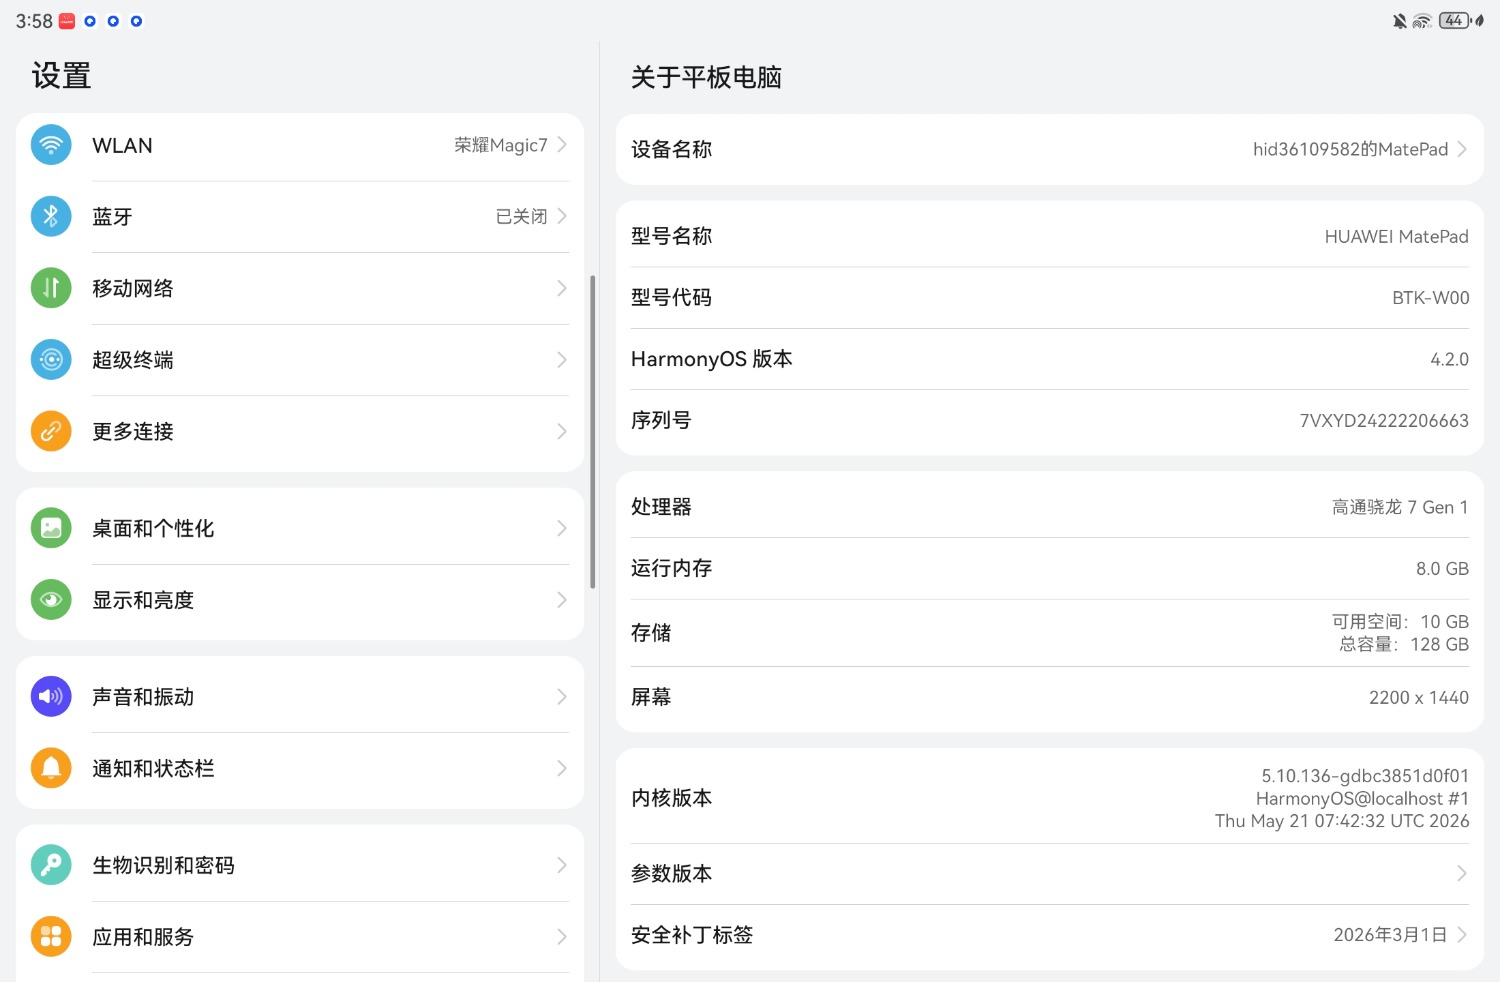The height and width of the screenshot is (982, 1500).
Task: Tap the model code BTK-W00
Action: (1430, 298)
